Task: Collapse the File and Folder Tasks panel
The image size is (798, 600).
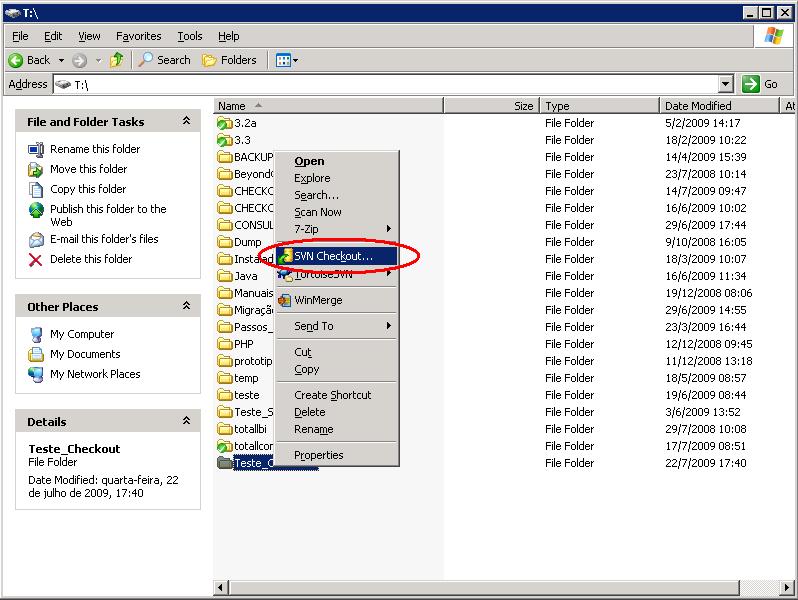Action: click(x=186, y=121)
